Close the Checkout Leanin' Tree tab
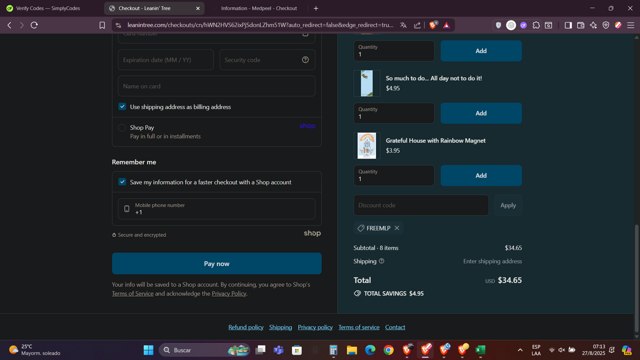The image size is (640, 360). point(198,8)
